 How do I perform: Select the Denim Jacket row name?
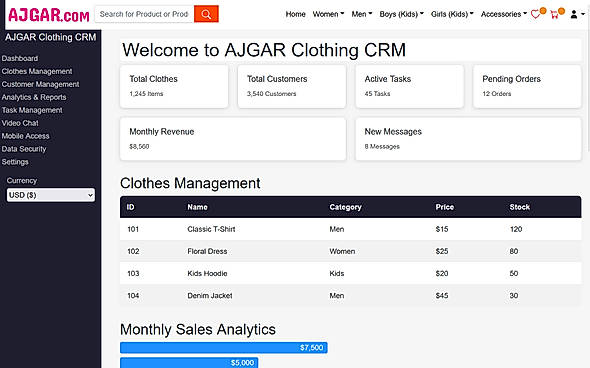coord(210,296)
